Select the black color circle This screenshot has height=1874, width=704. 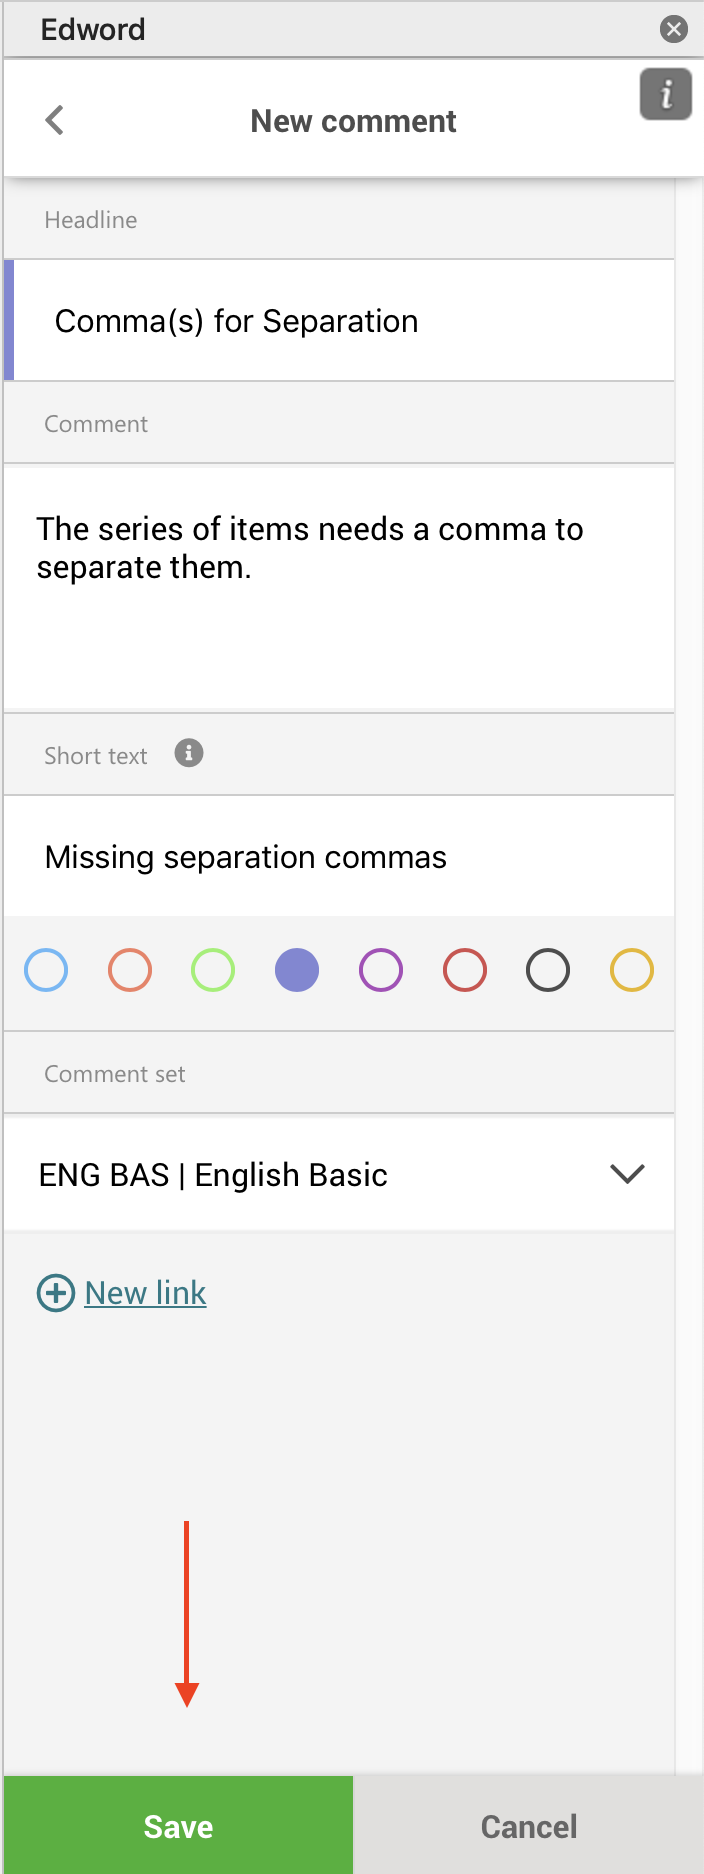tap(548, 970)
